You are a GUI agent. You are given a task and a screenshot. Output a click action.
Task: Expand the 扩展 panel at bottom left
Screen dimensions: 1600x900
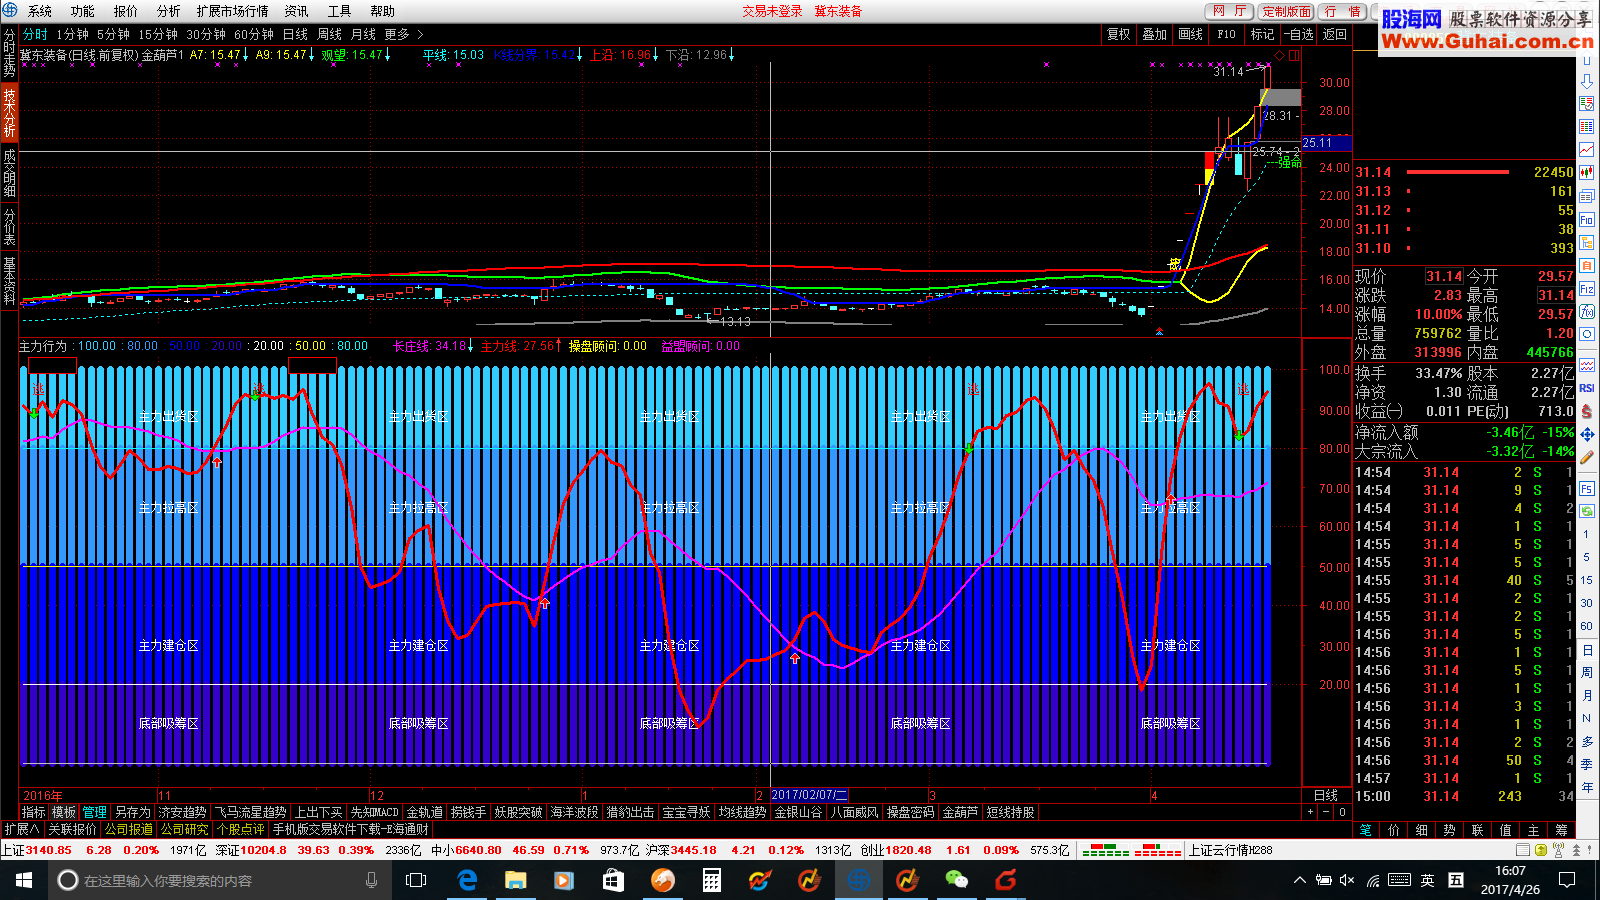22,829
